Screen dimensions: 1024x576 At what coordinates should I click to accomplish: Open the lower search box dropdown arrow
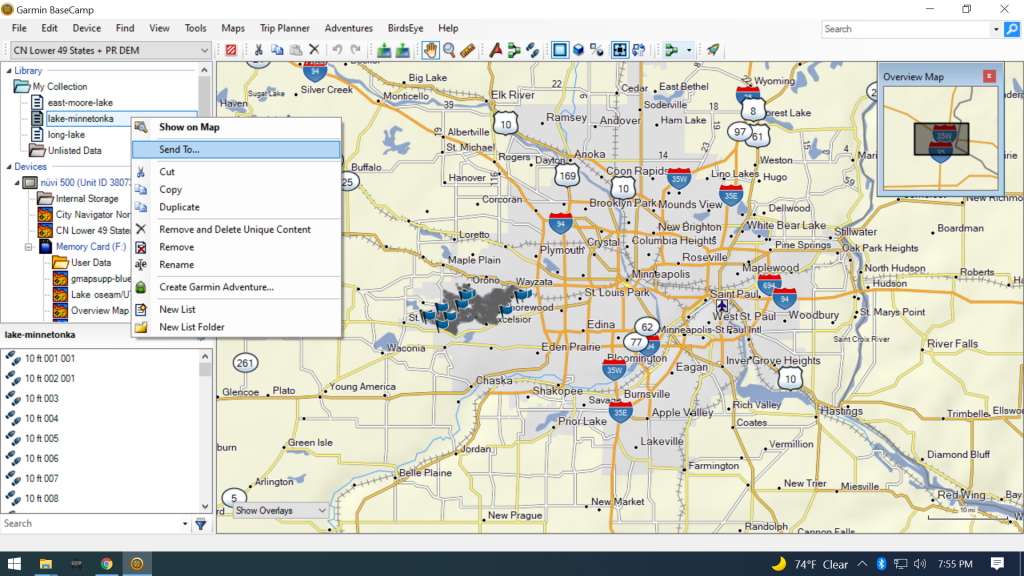185,524
